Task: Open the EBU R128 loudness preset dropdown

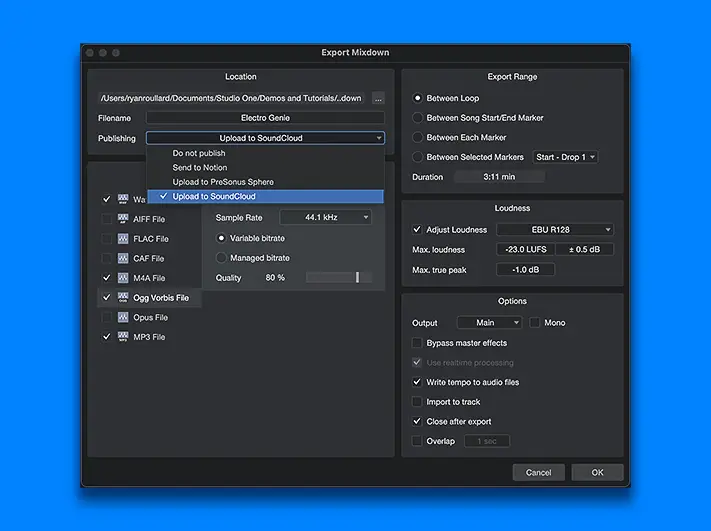Action: click(555, 229)
